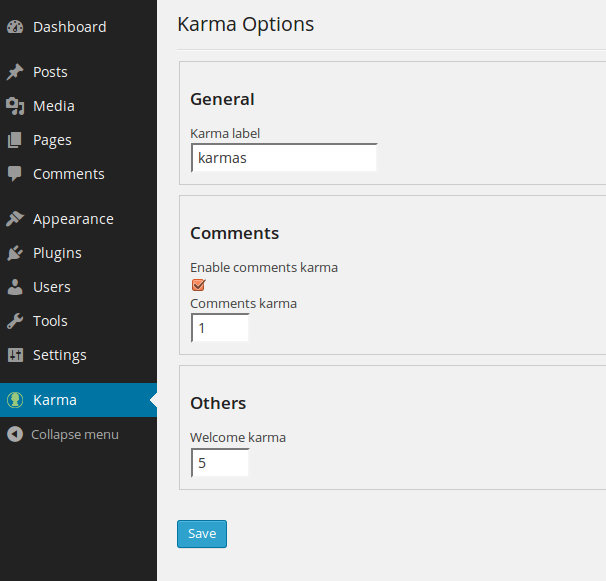Open the Settings menu item
The image size is (606, 581).
[x=78, y=355]
